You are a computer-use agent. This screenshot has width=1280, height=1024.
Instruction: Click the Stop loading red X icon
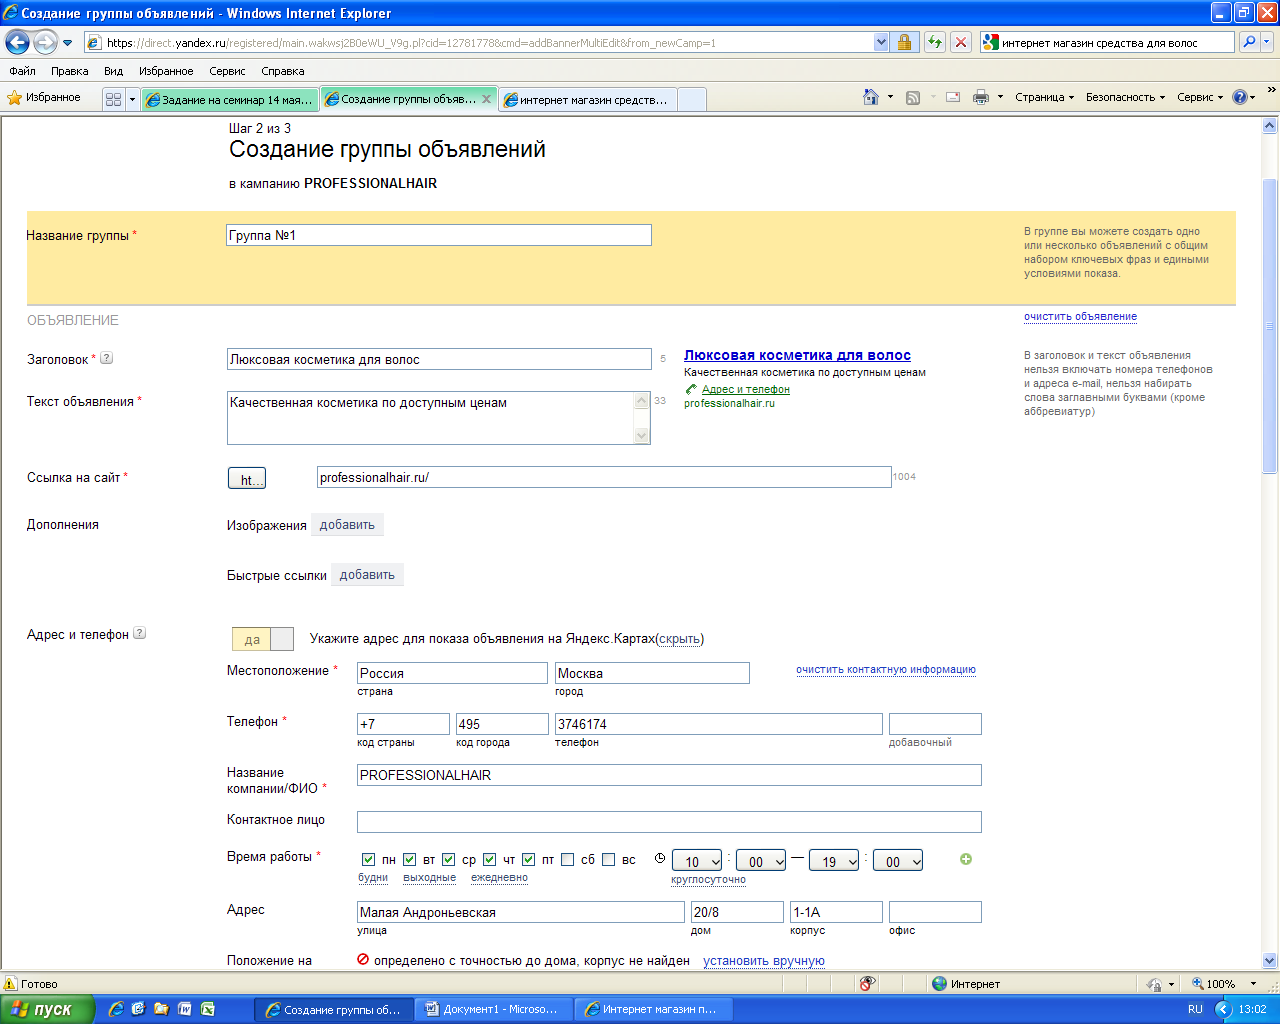pos(961,42)
